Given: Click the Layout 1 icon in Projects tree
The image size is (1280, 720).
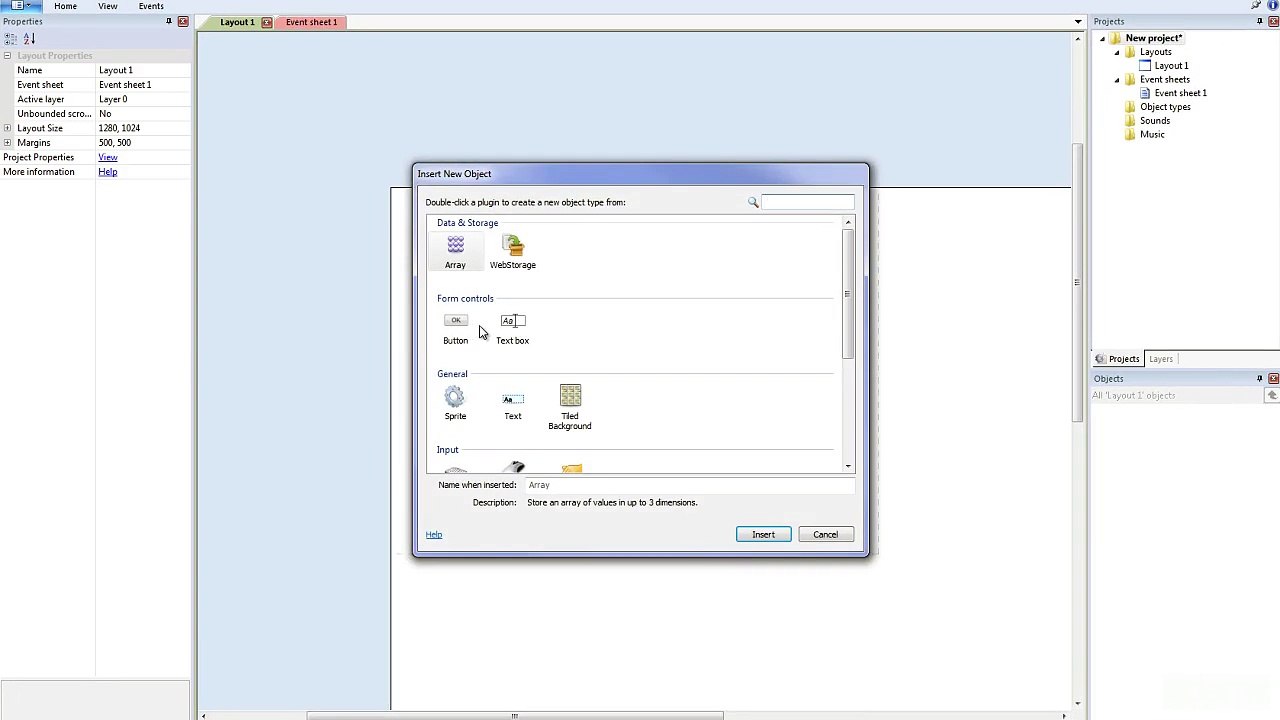Looking at the screenshot, I should click(x=1146, y=65).
